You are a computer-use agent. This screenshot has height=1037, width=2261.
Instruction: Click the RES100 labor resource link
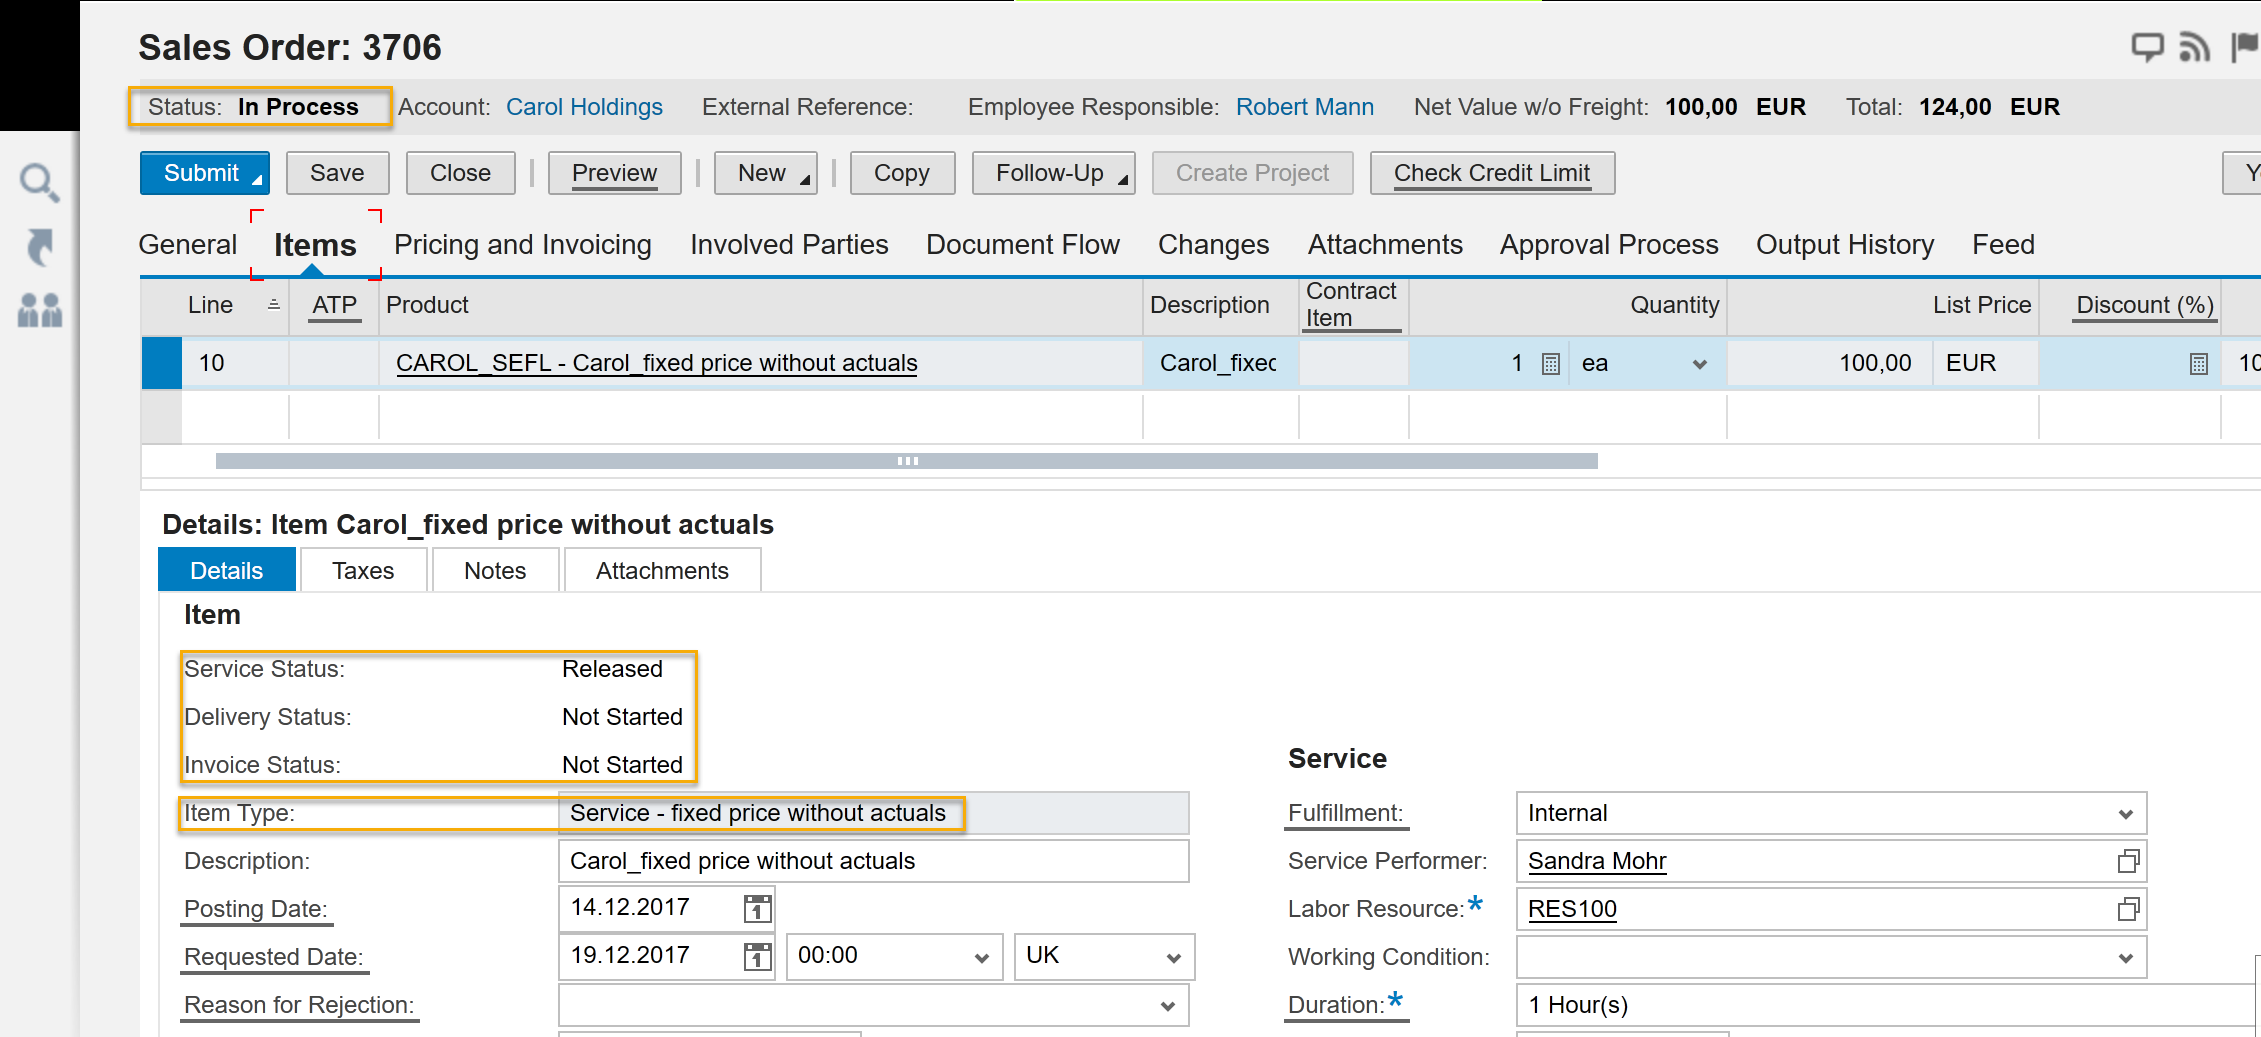(x=1572, y=909)
